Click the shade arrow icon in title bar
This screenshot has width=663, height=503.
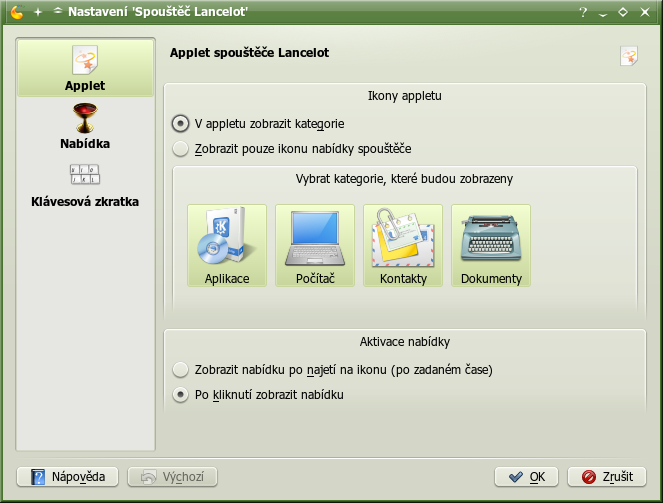click(58, 11)
